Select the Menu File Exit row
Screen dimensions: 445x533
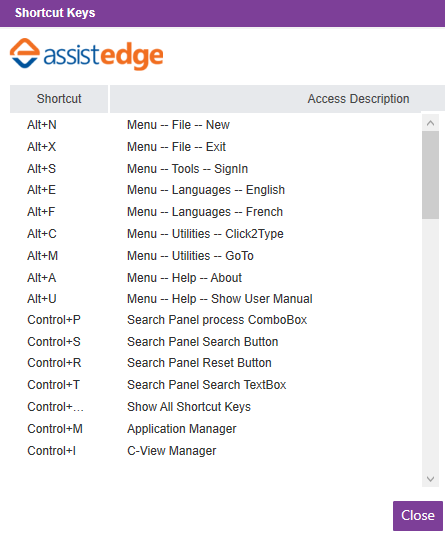(216, 147)
